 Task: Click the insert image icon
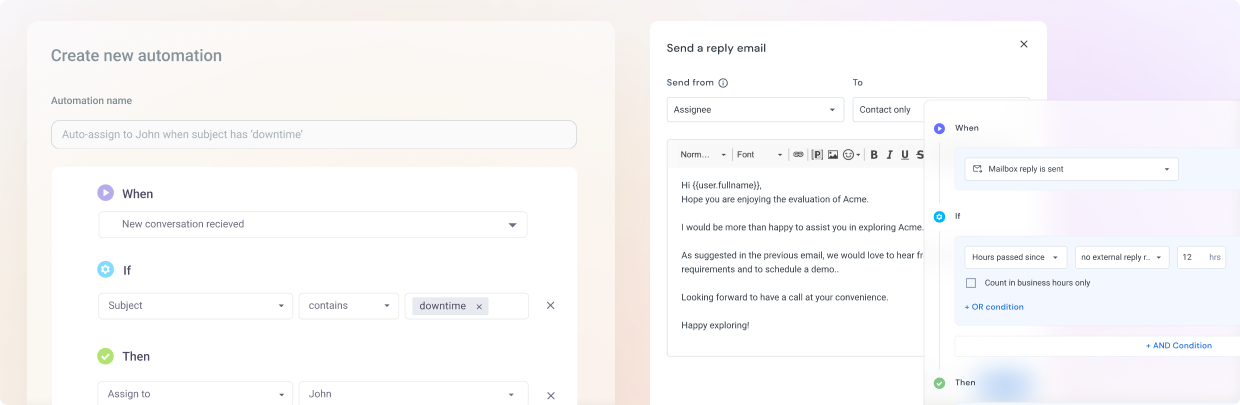833,155
